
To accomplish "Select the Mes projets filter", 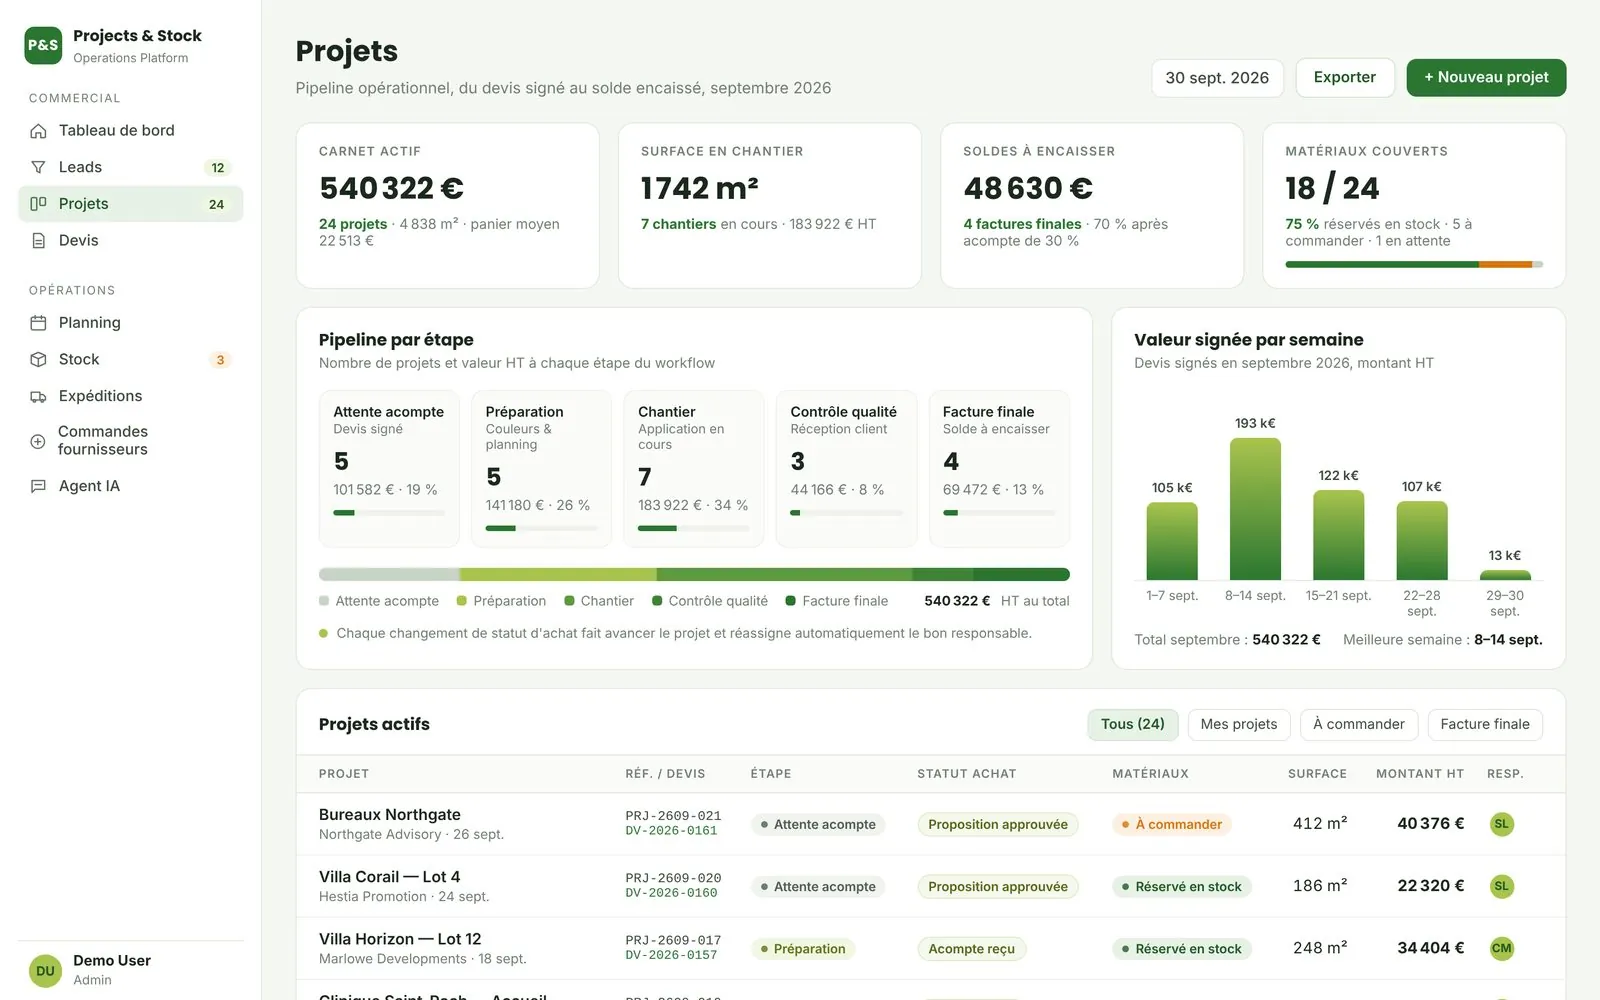I will click(1238, 724).
